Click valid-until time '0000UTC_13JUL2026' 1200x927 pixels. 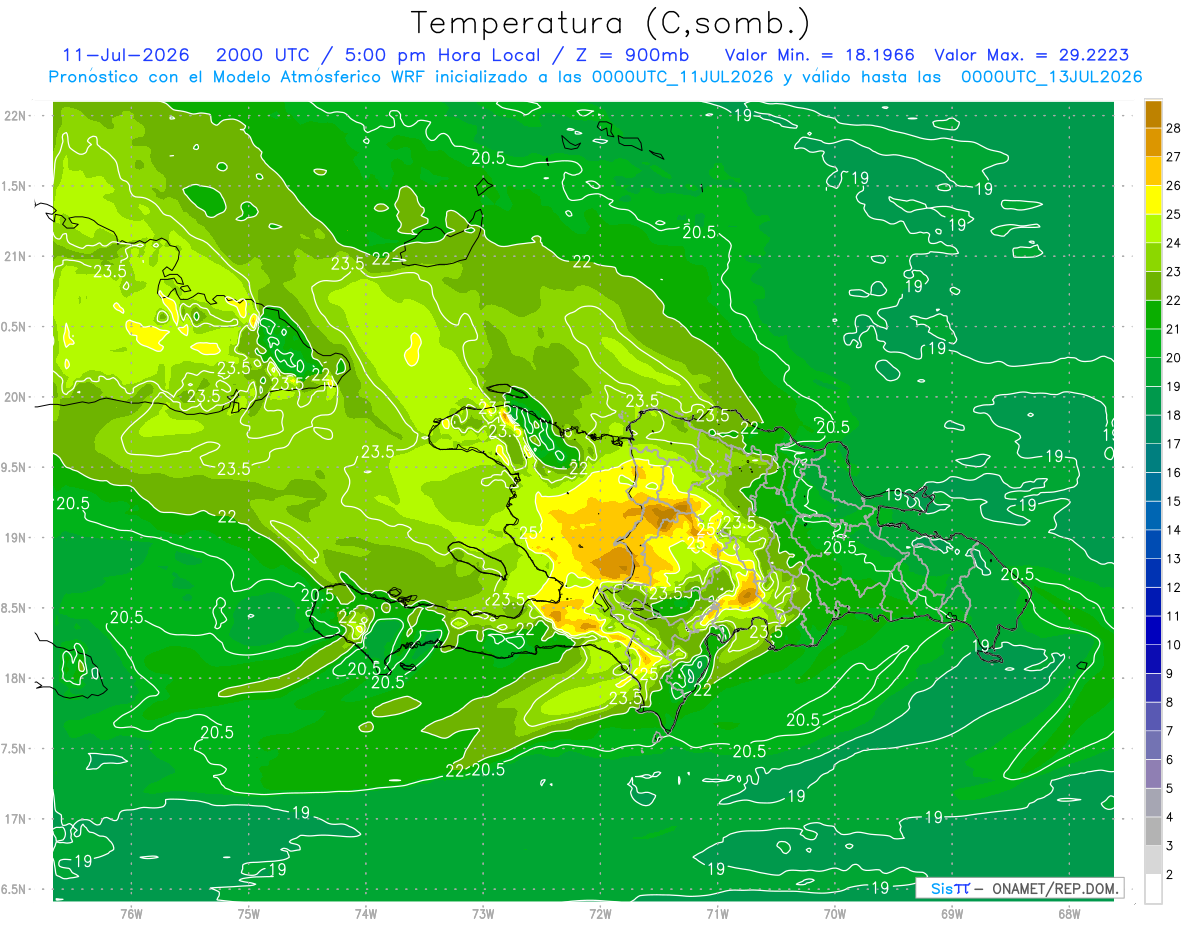1051,77
